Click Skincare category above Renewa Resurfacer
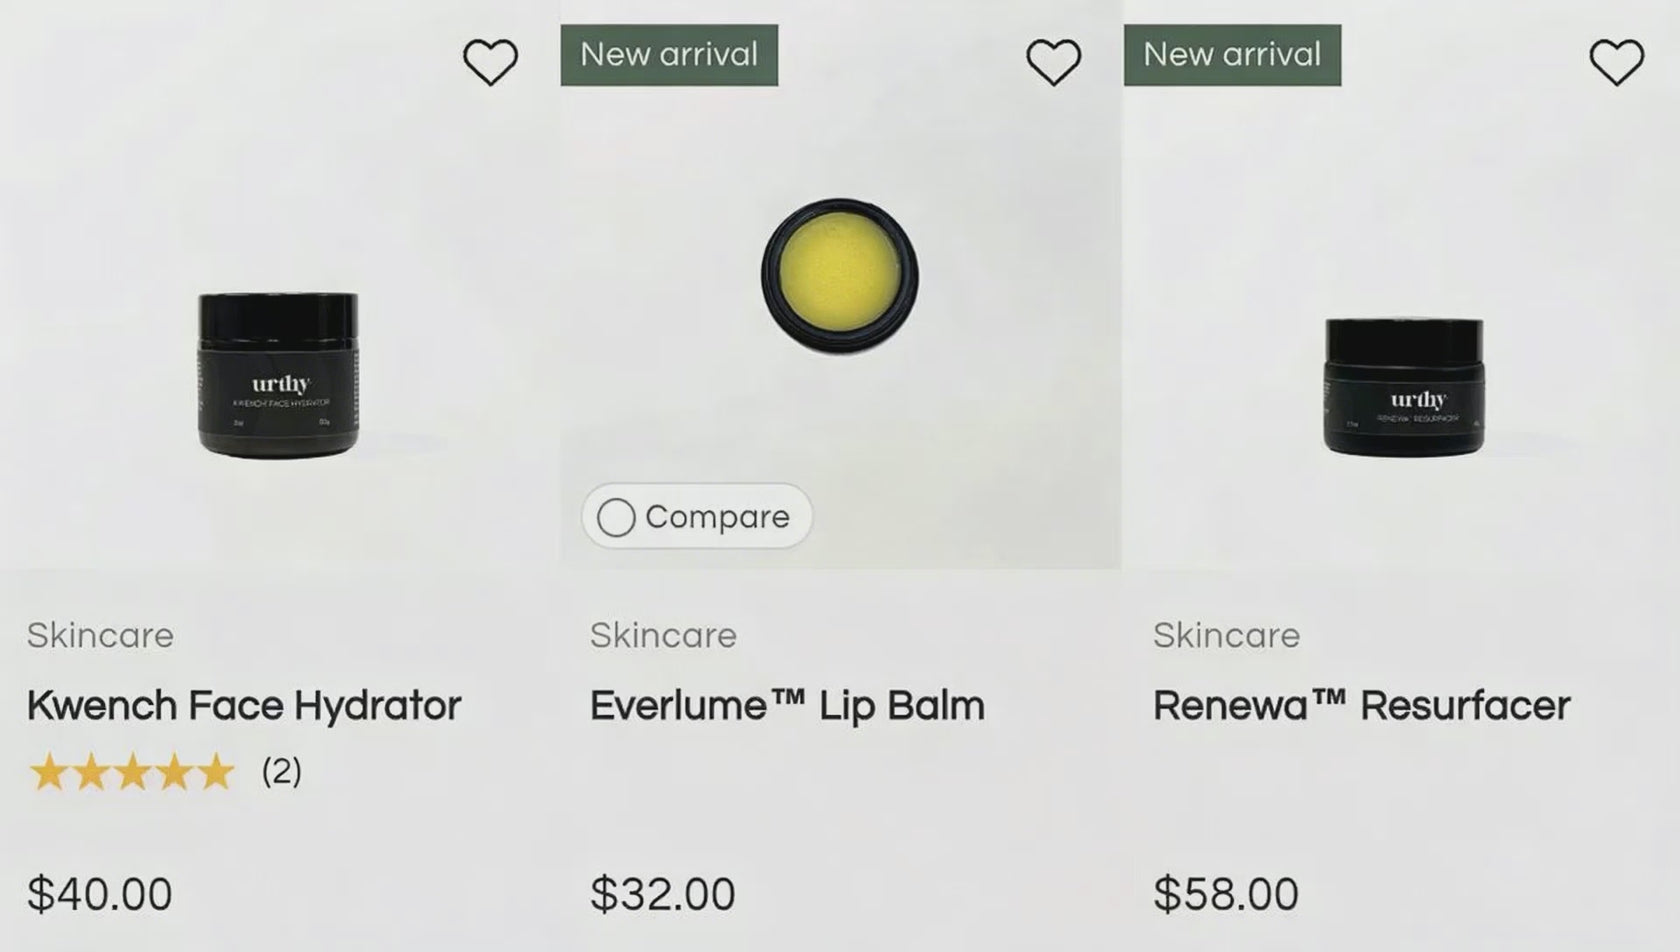The width and height of the screenshot is (1680, 952). (1226, 636)
